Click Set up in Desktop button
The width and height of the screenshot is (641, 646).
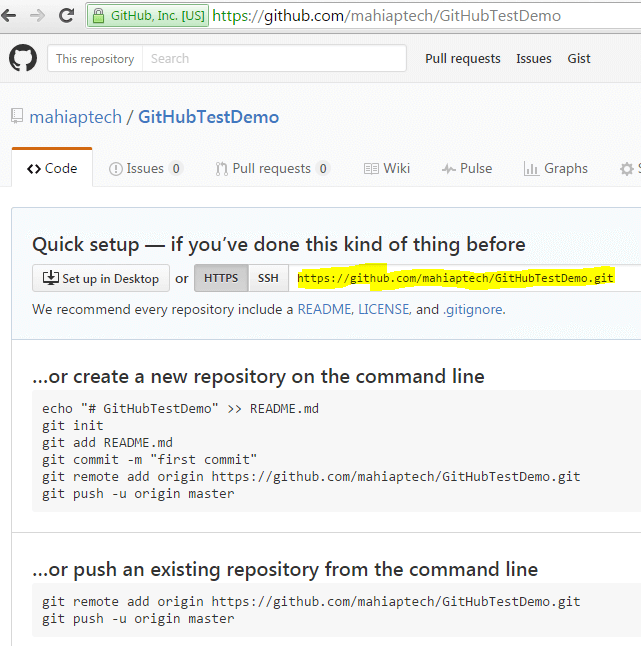click(x=101, y=278)
